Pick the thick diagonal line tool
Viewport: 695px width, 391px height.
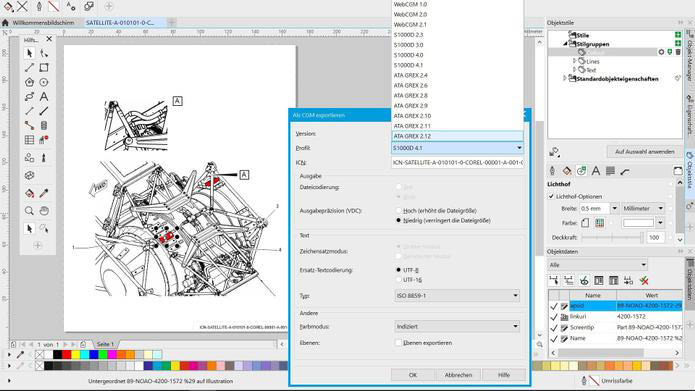44,111
